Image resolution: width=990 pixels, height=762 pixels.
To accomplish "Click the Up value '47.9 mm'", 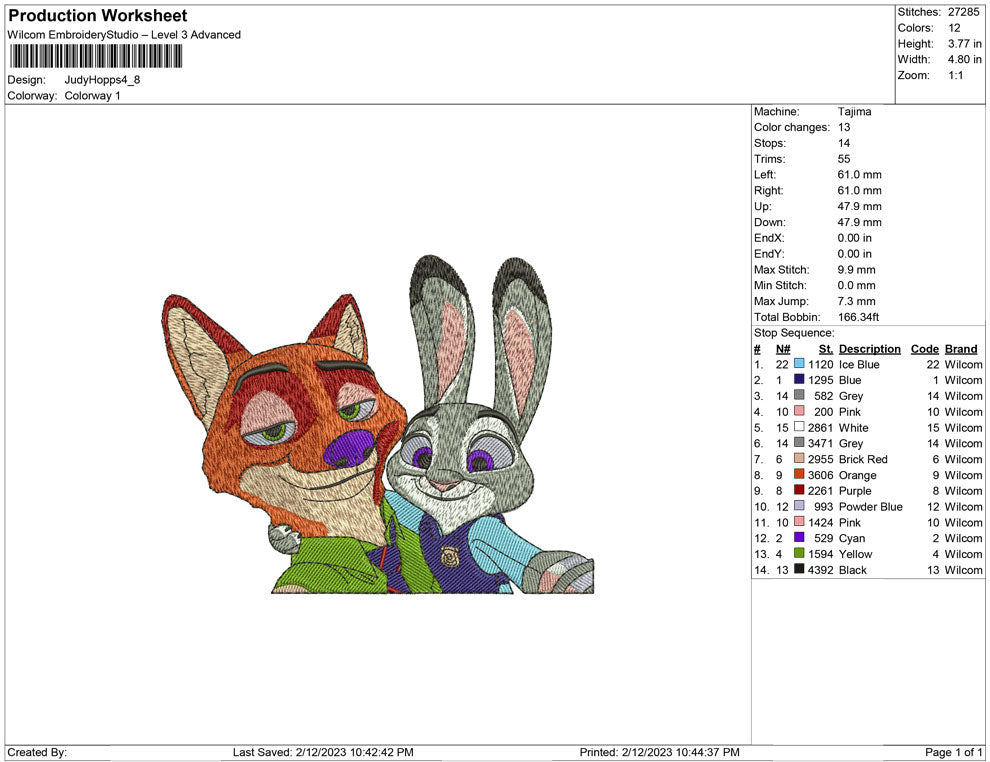I will coord(859,206).
